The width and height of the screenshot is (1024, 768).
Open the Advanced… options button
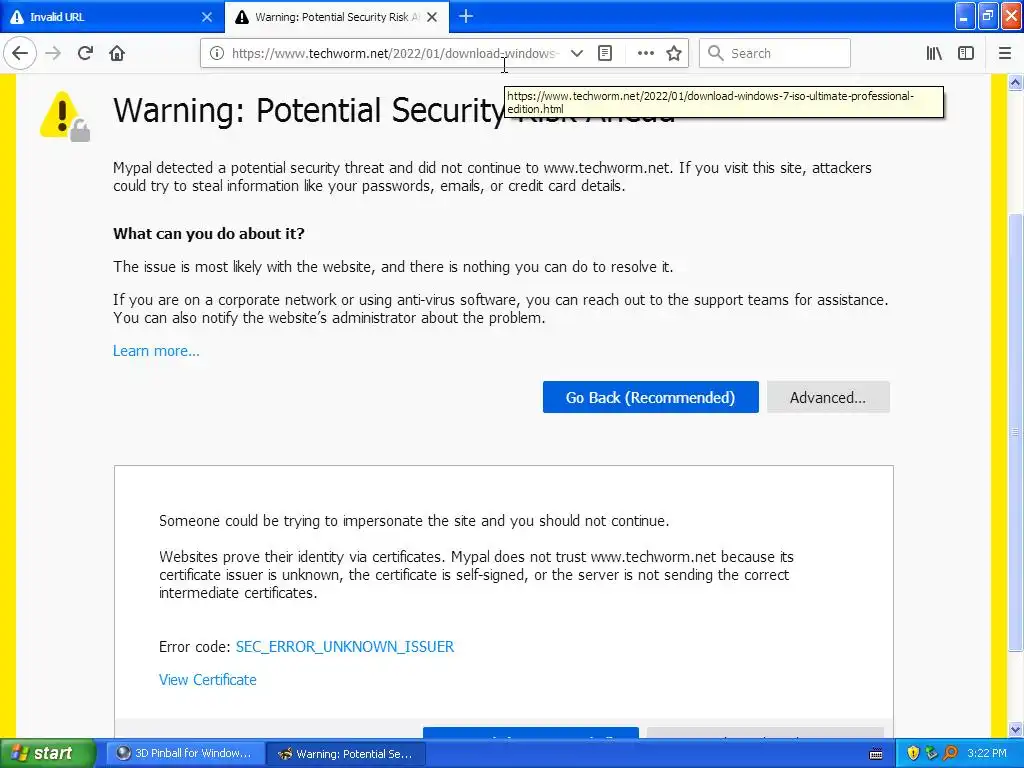click(x=828, y=397)
